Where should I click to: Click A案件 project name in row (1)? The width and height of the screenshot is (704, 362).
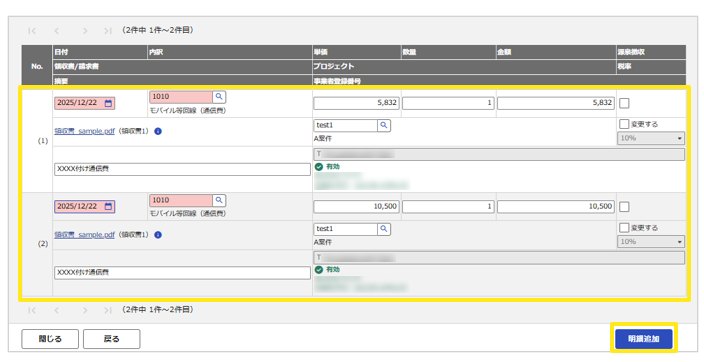[x=323, y=139]
